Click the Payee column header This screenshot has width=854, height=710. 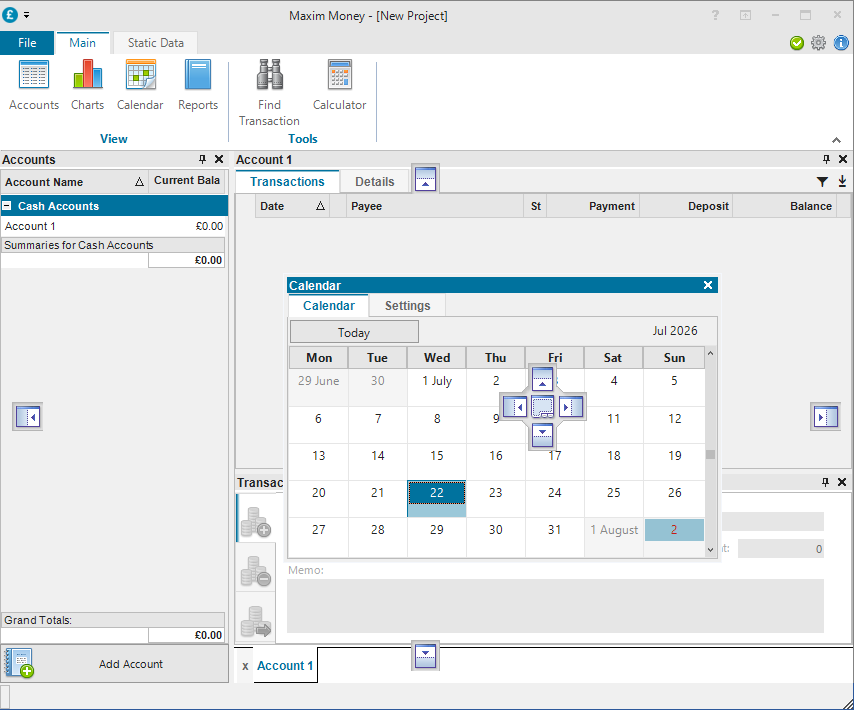point(435,206)
